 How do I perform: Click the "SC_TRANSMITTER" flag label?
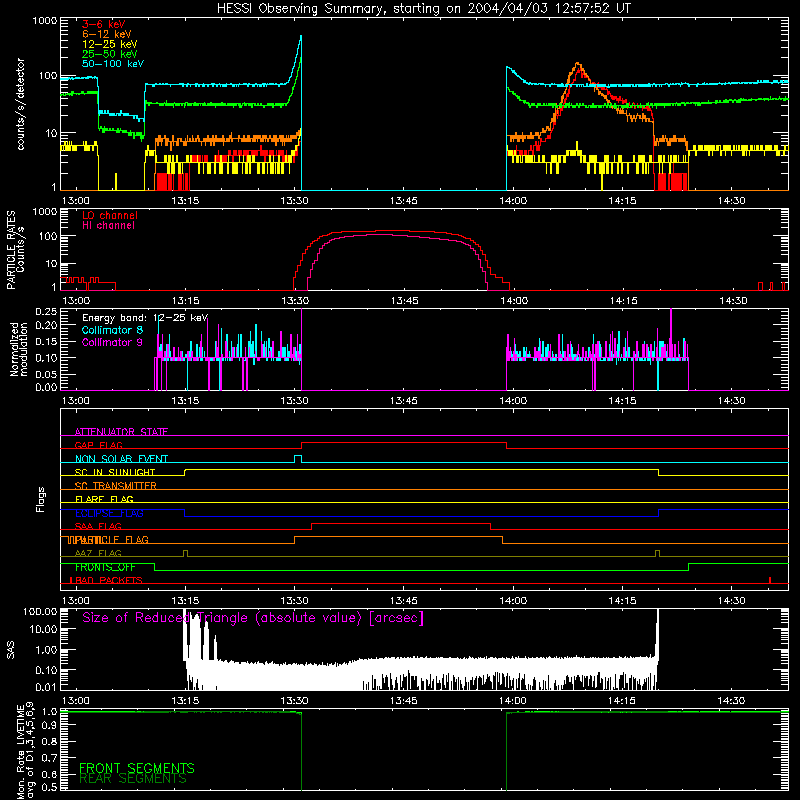pyautogui.click(x=115, y=485)
